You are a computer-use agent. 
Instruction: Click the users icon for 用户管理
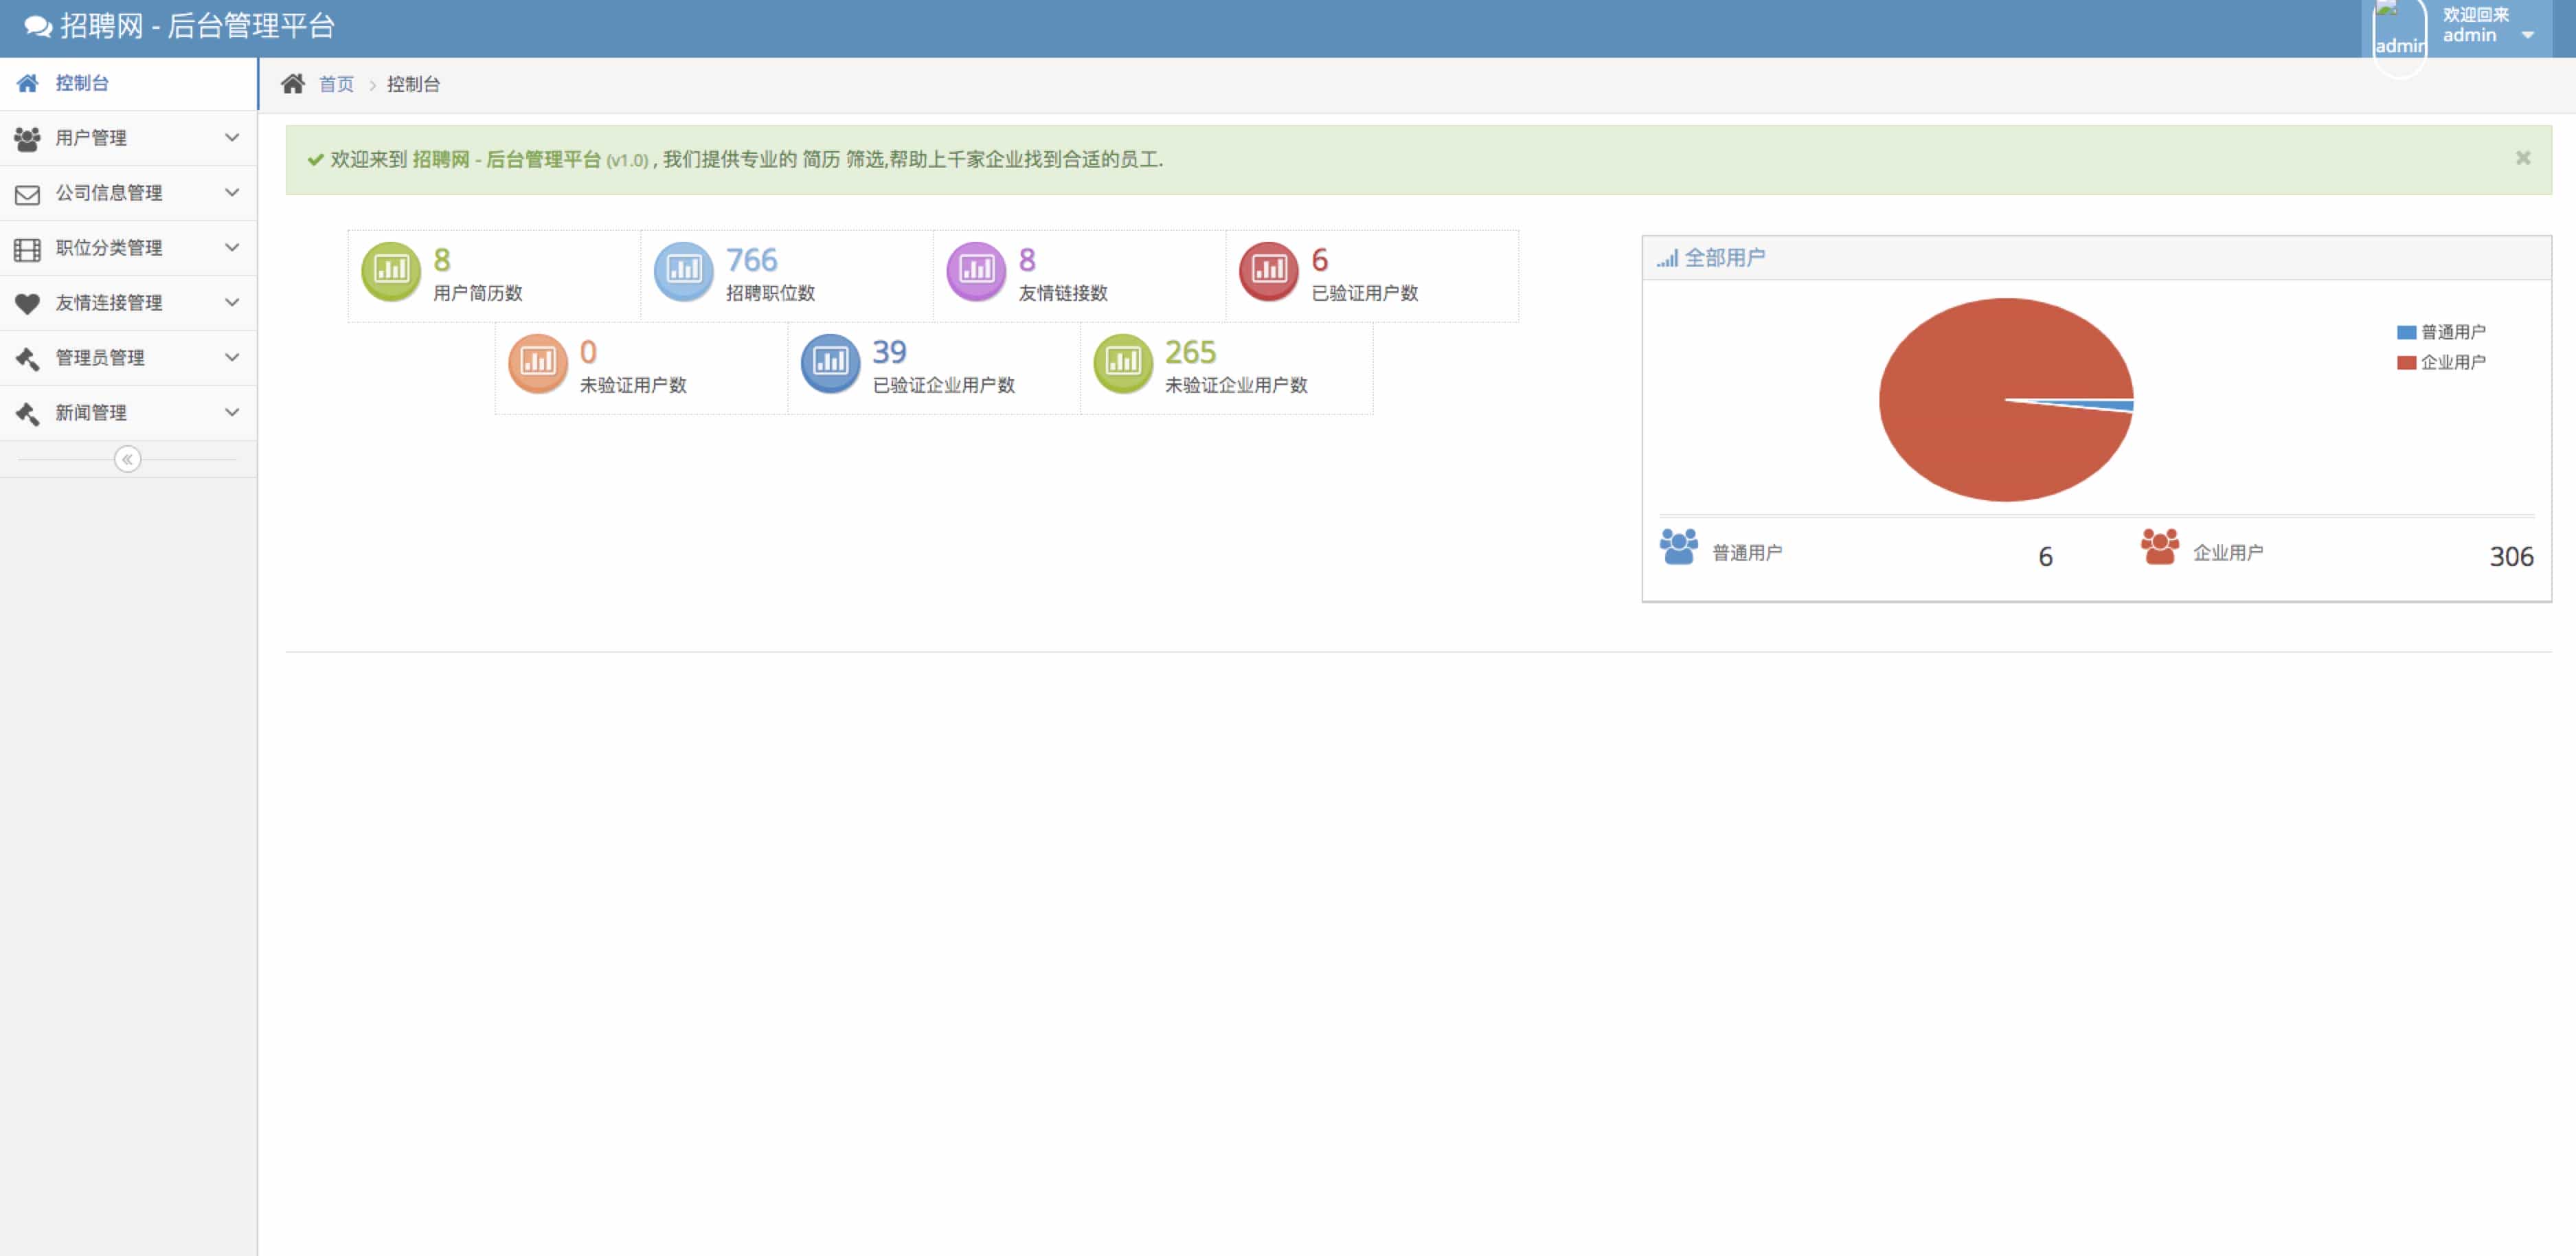point(28,138)
